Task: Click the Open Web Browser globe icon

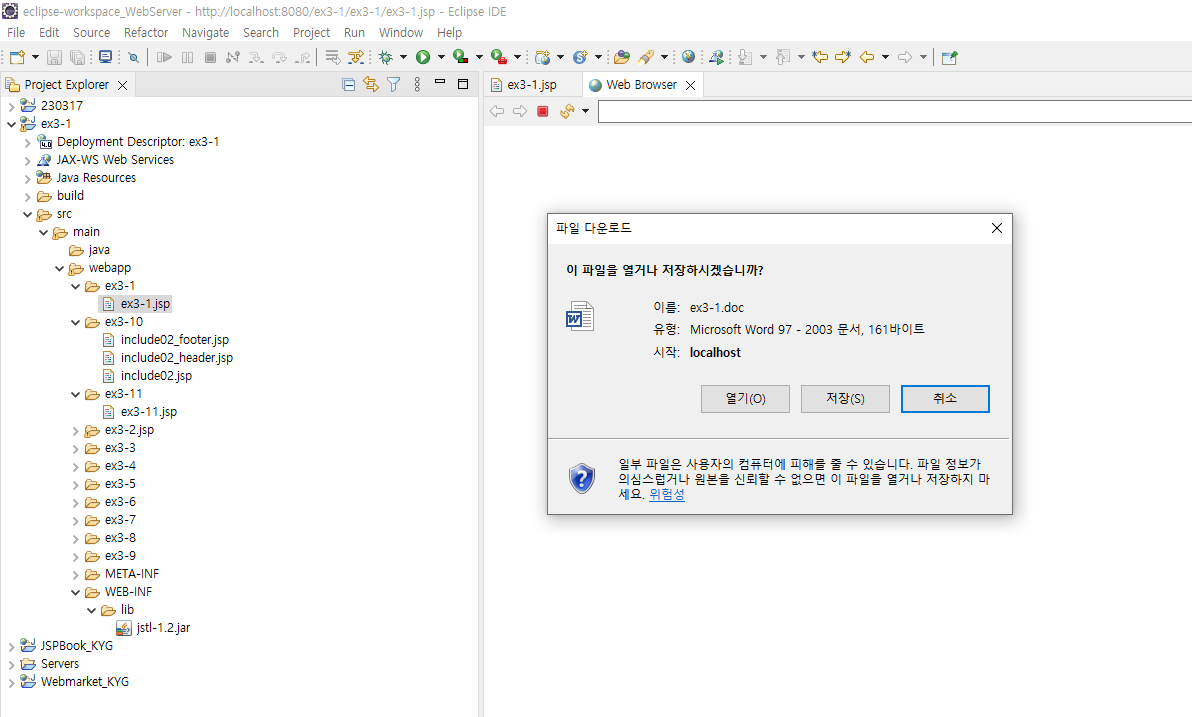Action: click(689, 57)
